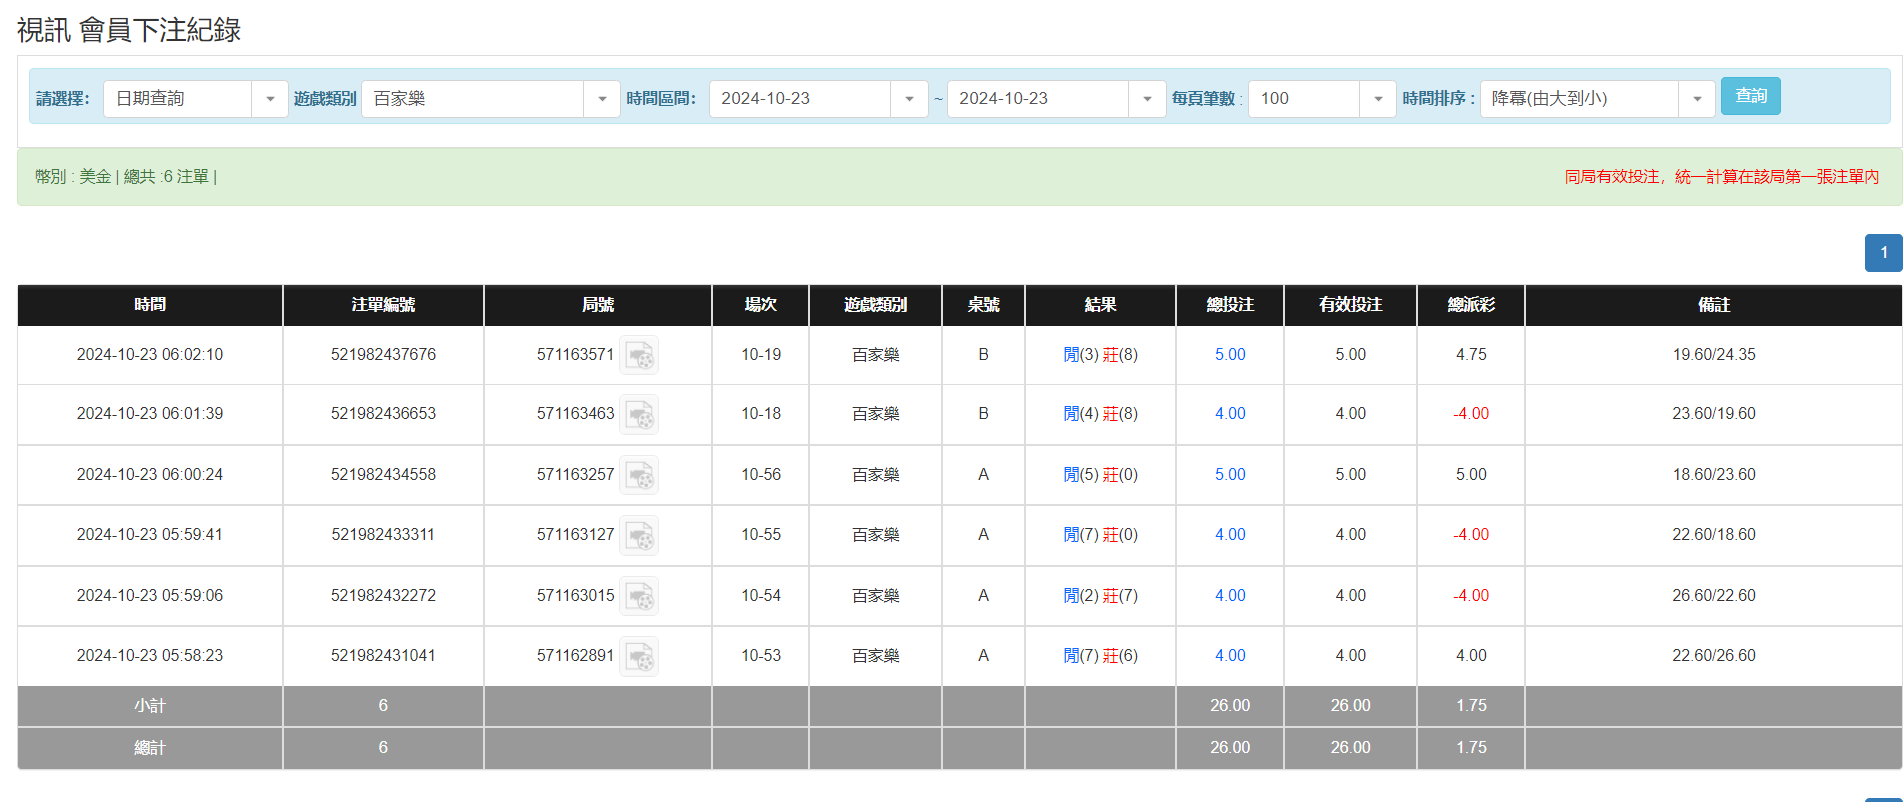Open video replay icon for round 571163127

coord(639,535)
